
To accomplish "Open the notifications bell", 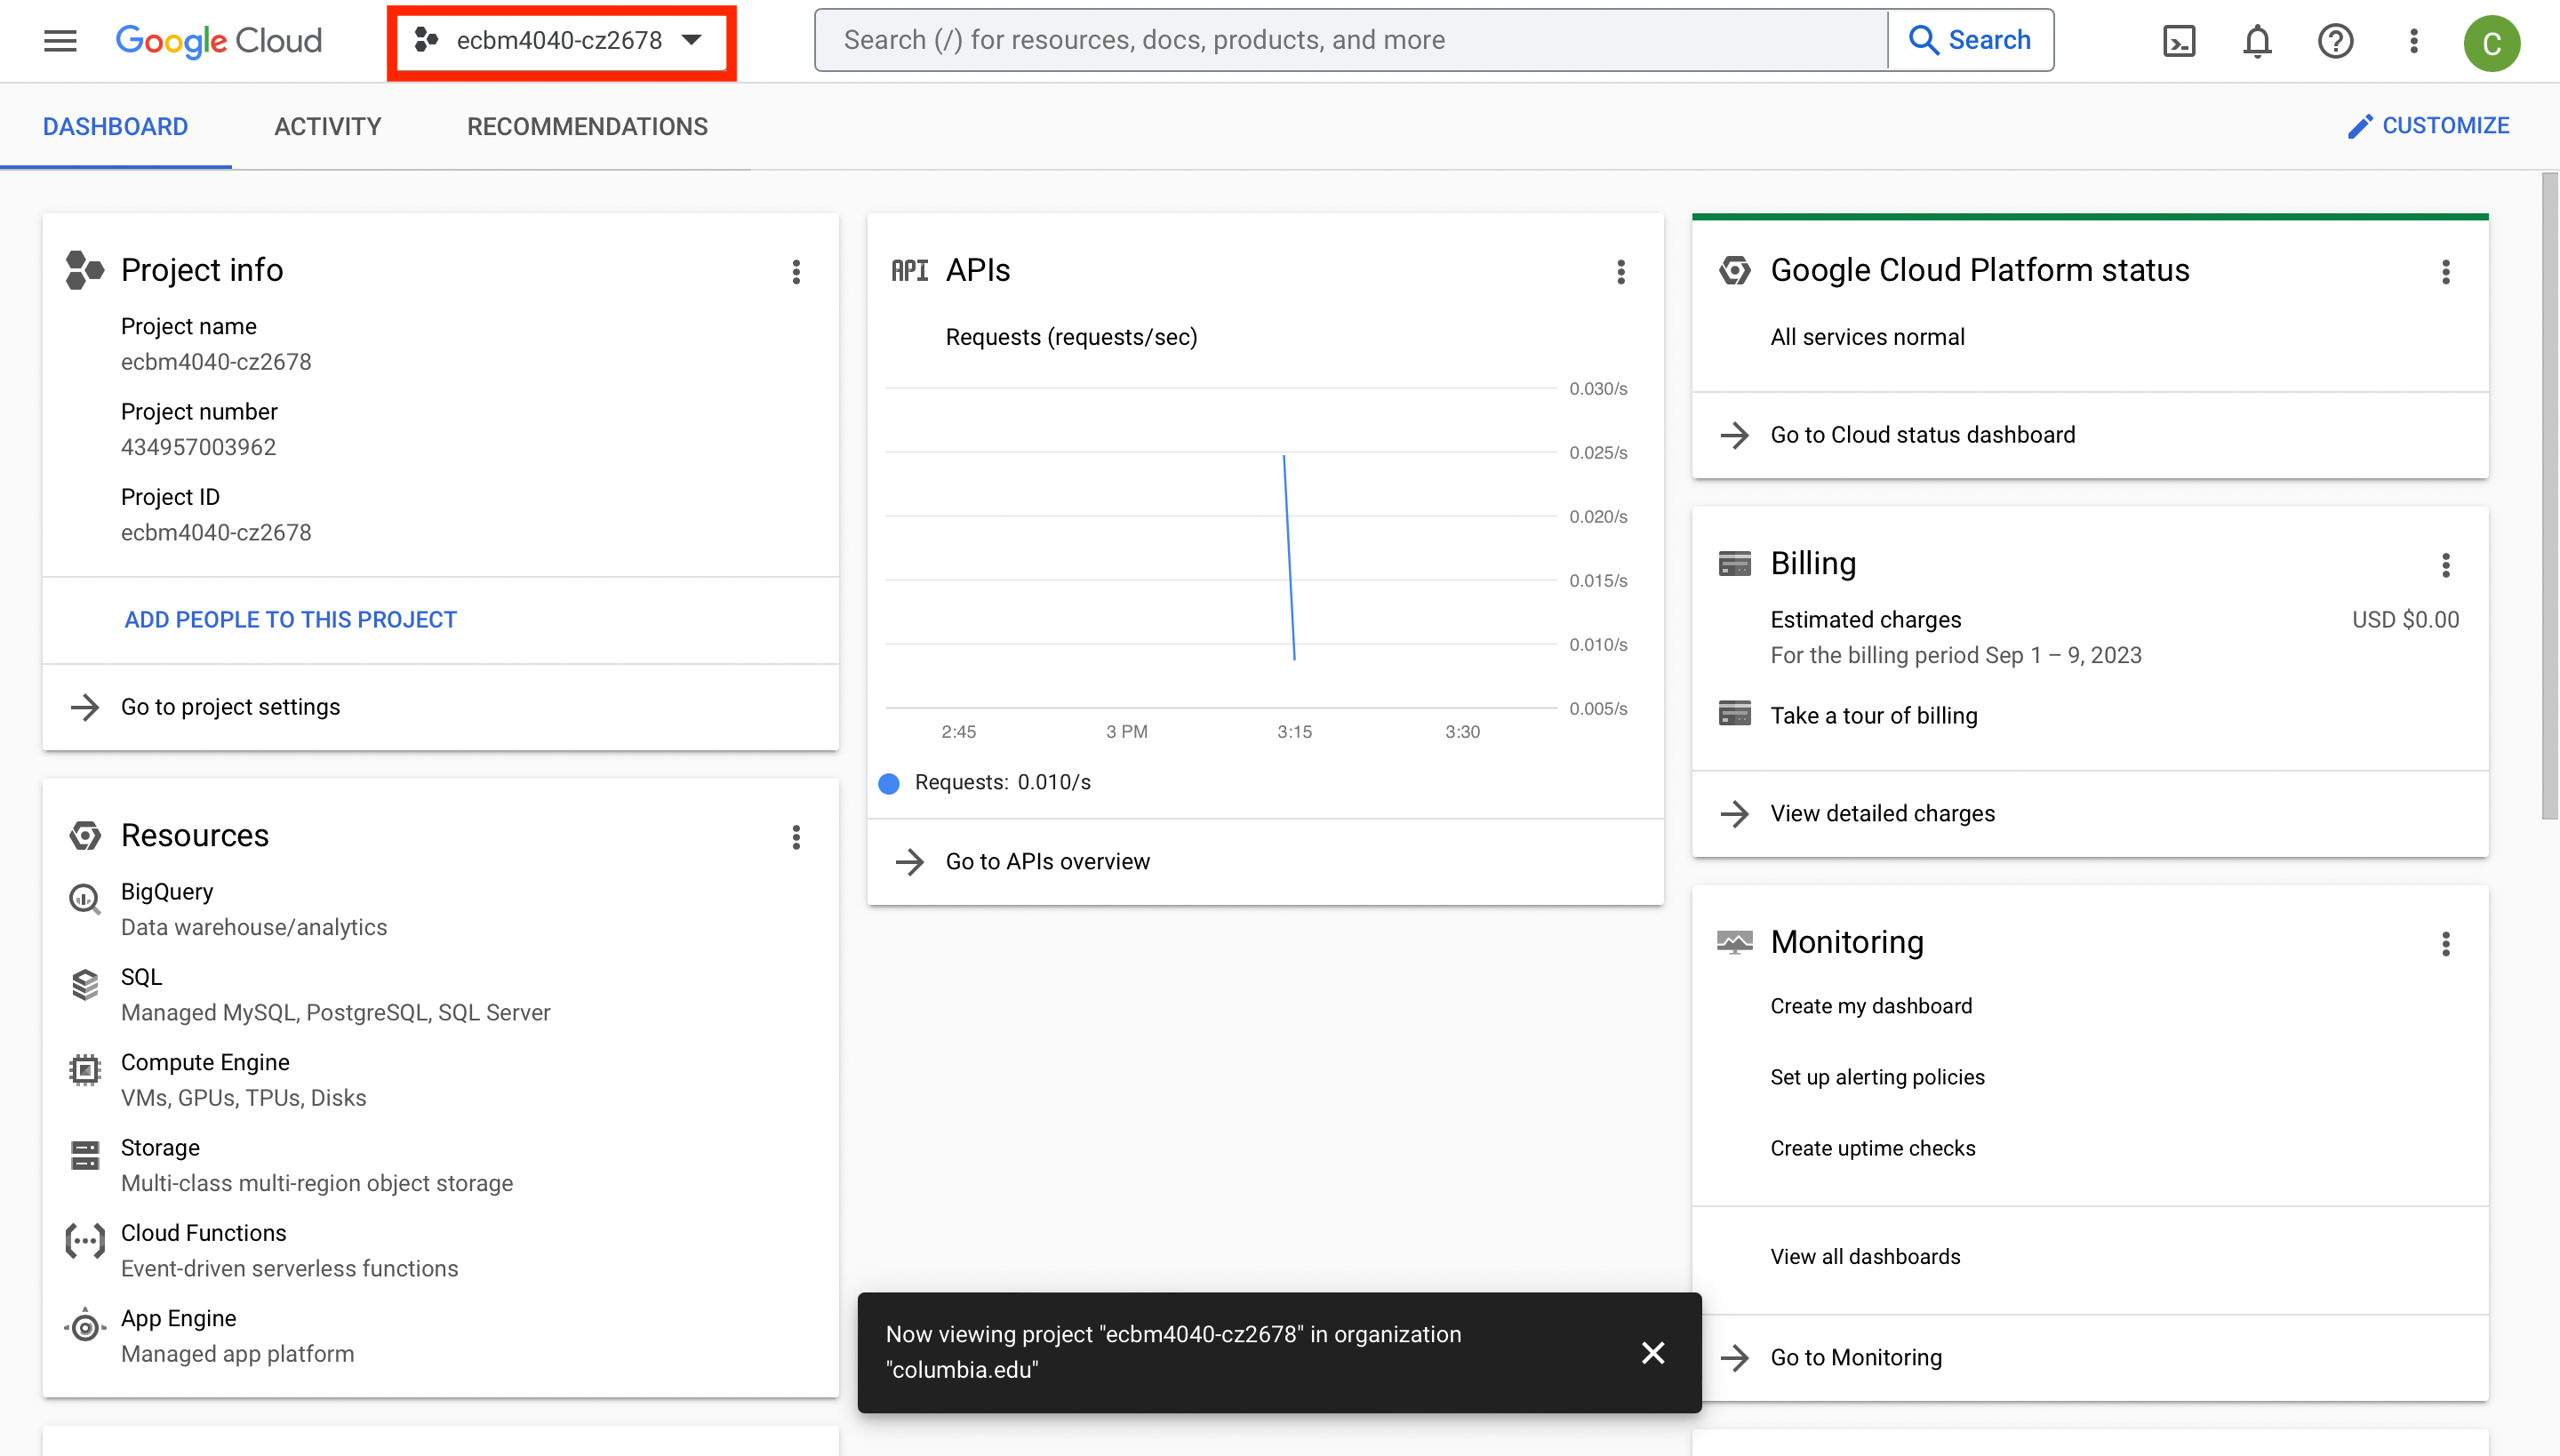I will point(2257,41).
